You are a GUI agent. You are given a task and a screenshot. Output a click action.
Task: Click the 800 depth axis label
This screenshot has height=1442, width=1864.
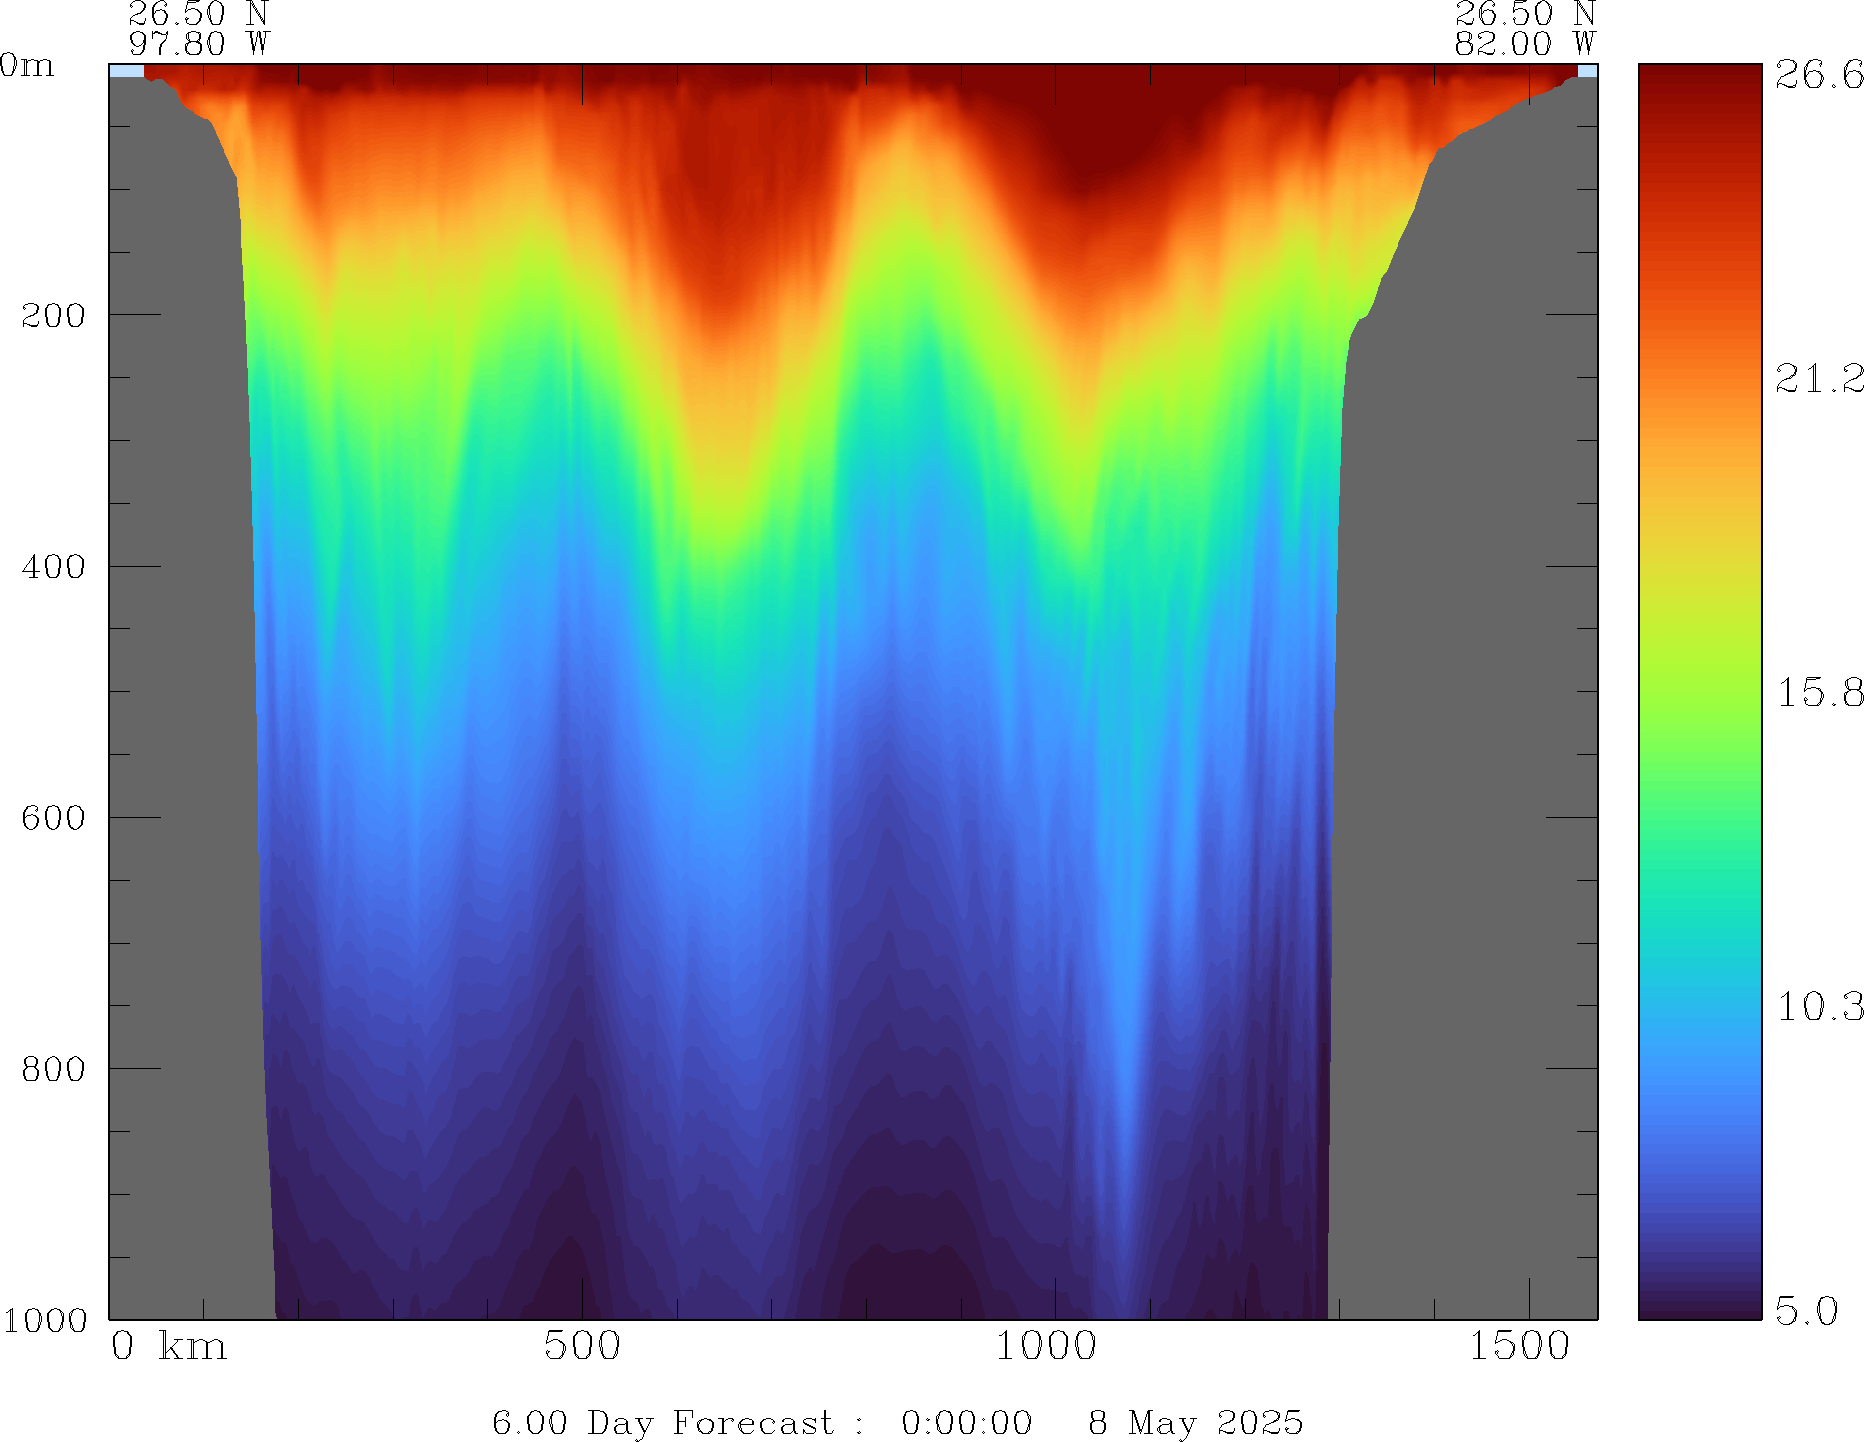[x=53, y=1069]
